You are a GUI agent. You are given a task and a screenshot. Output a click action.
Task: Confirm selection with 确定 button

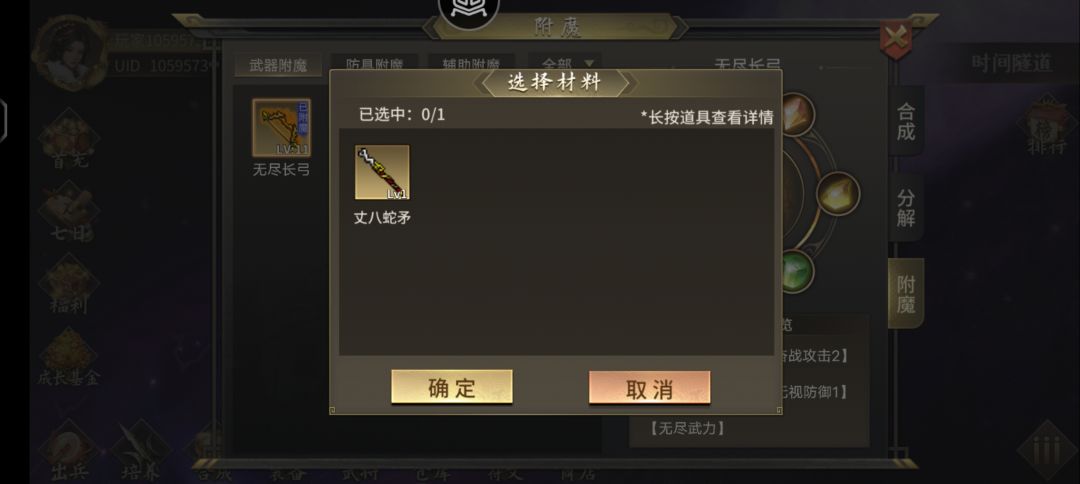[452, 387]
